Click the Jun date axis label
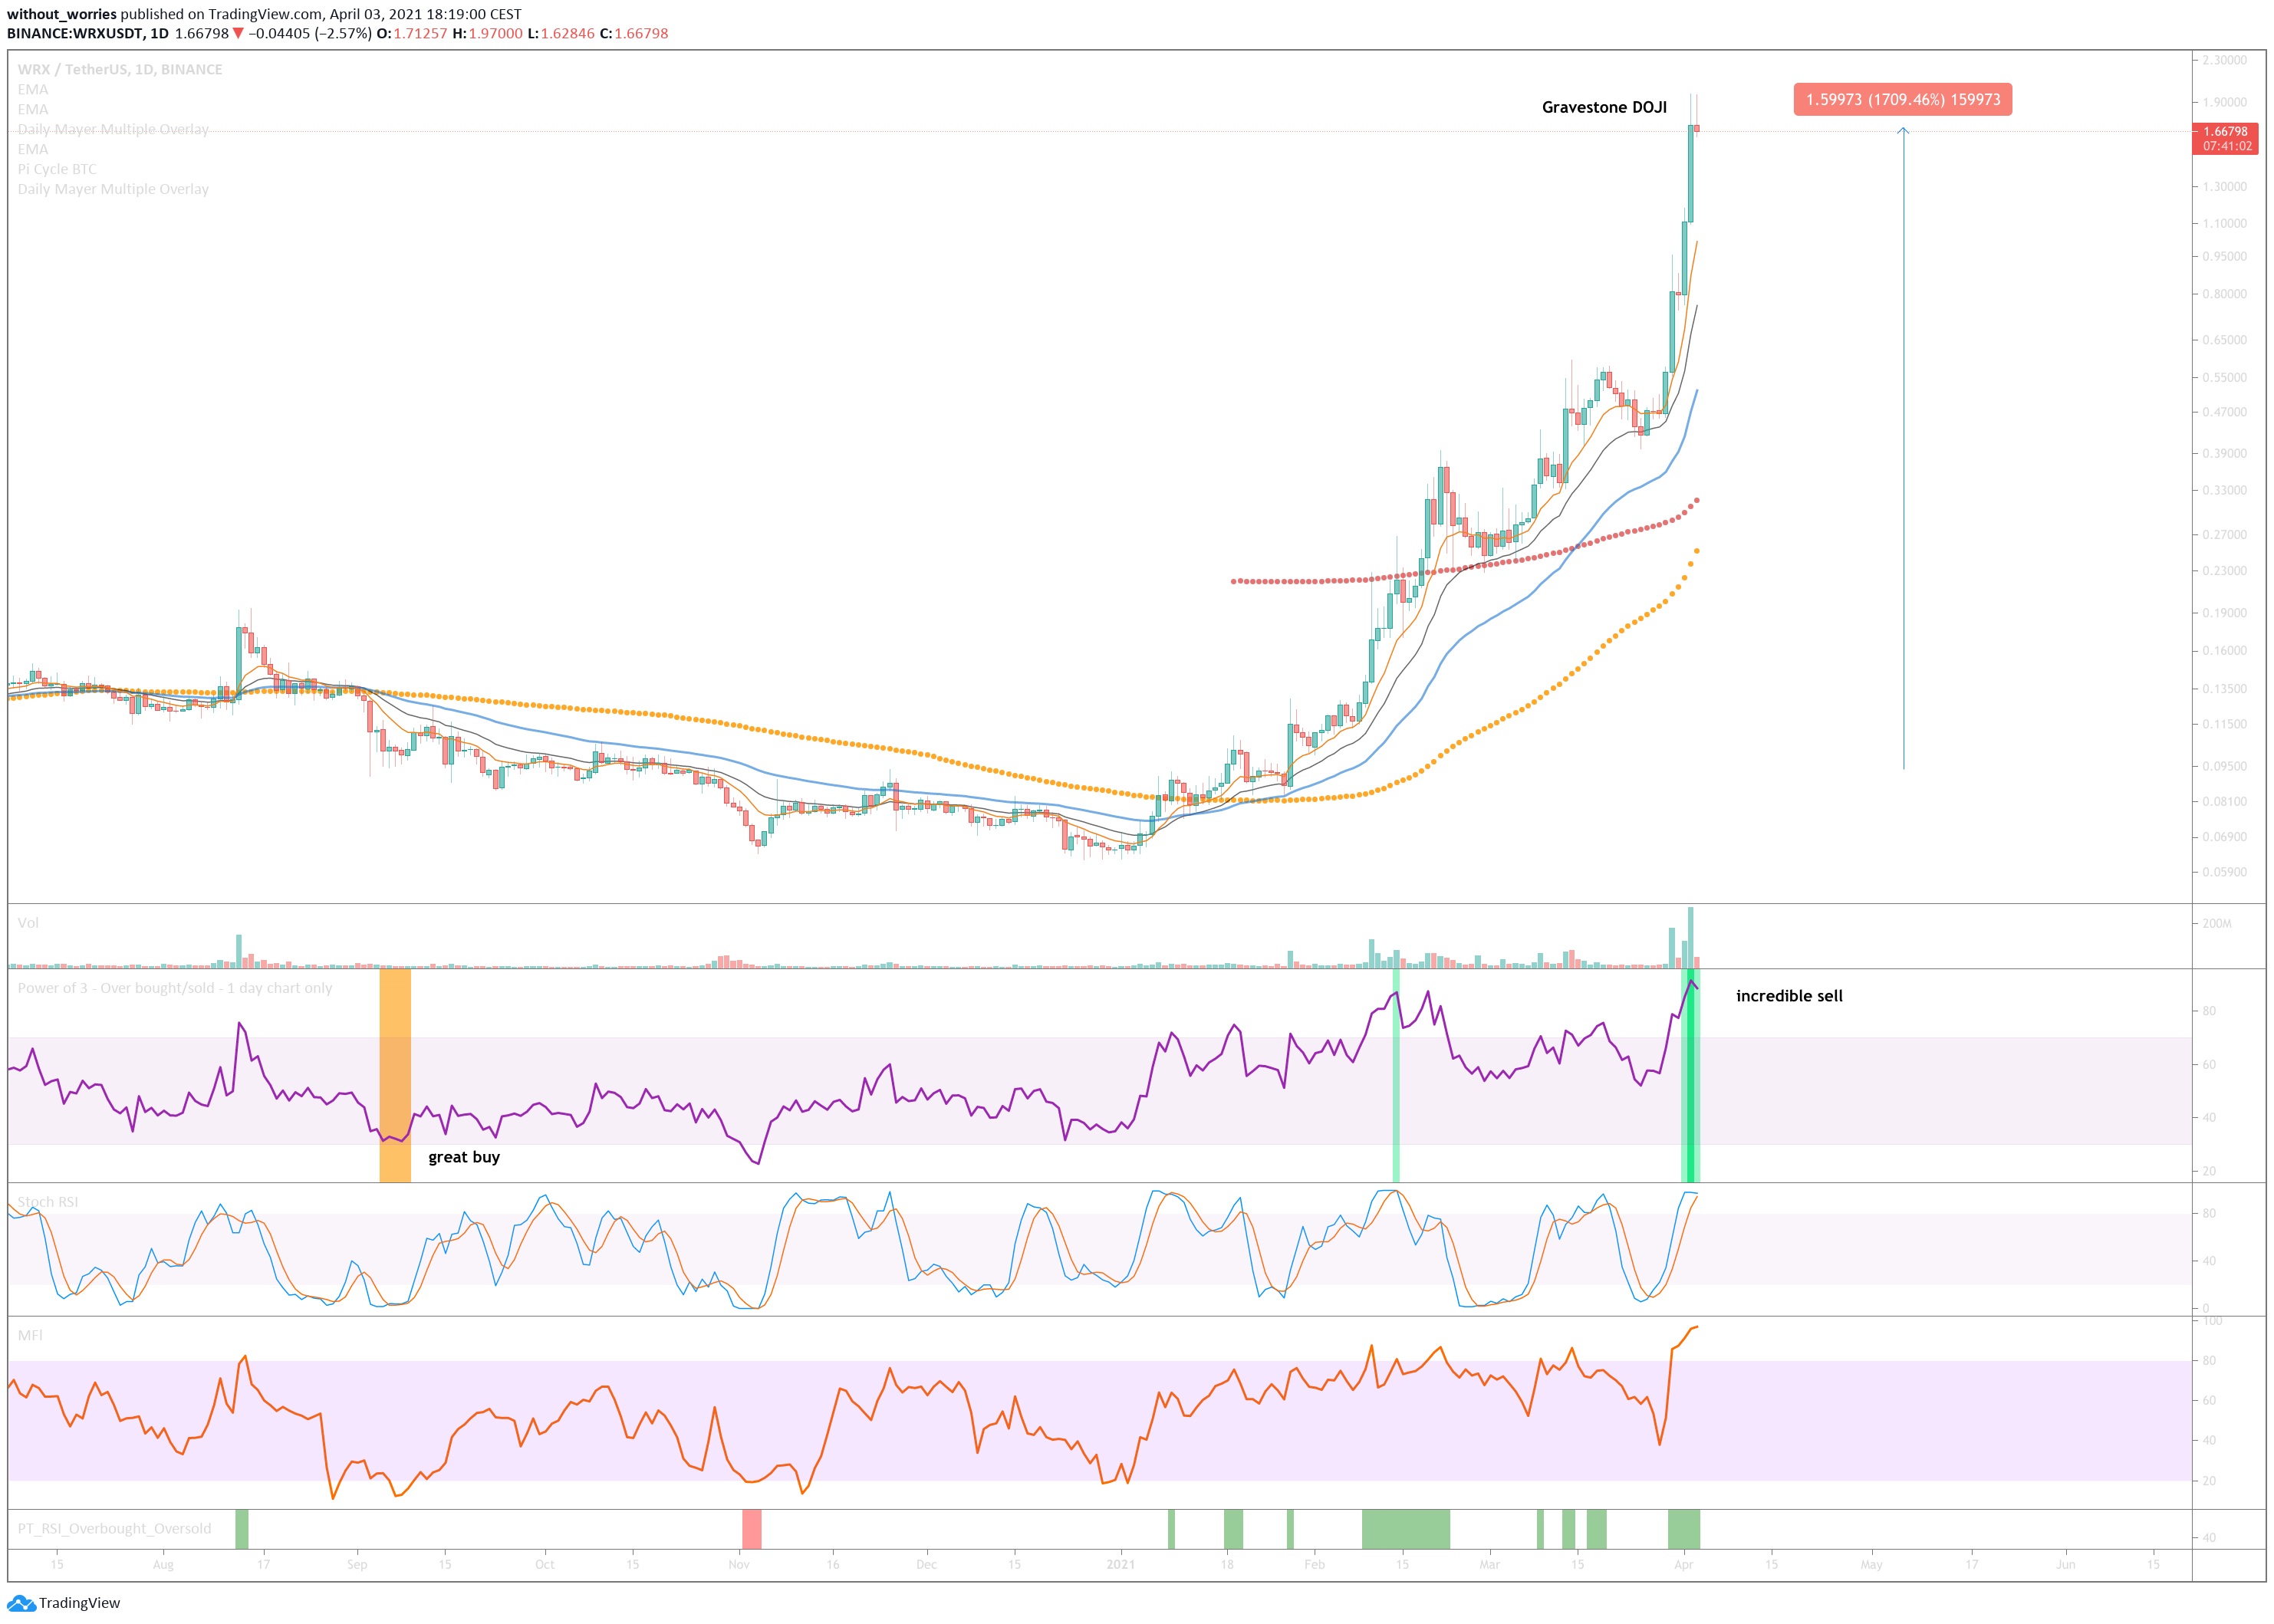The width and height of the screenshot is (2274, 1624). [2065, 1564]
